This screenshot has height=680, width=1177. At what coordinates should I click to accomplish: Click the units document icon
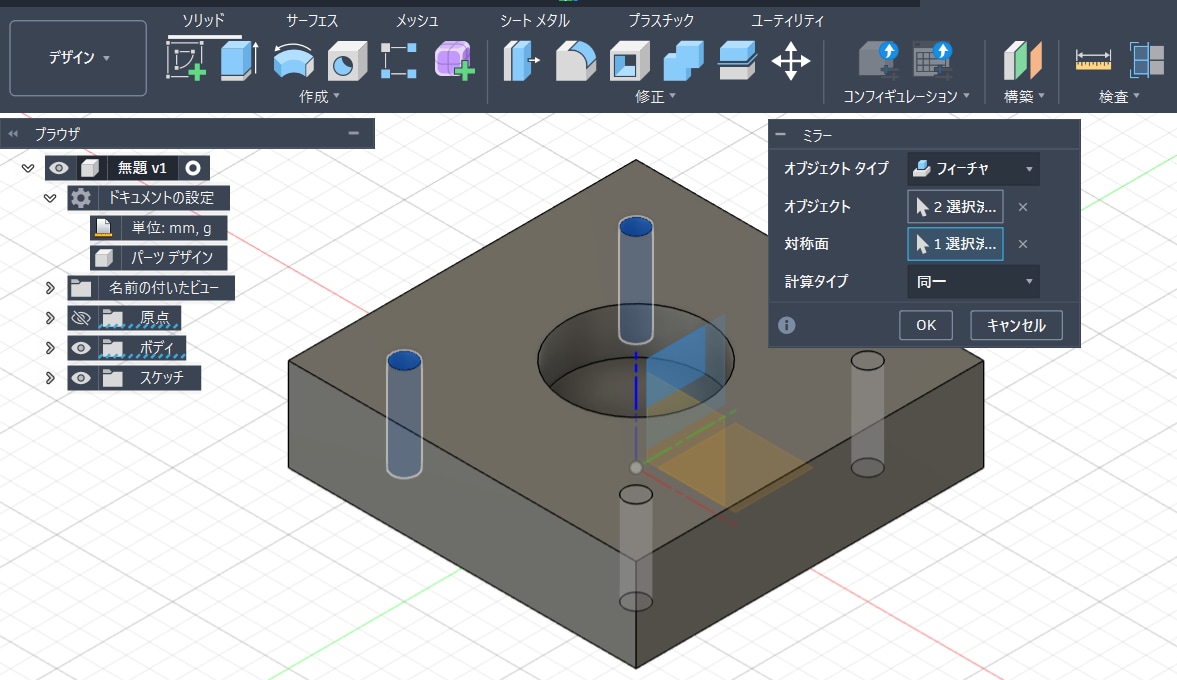coord(104,227)
